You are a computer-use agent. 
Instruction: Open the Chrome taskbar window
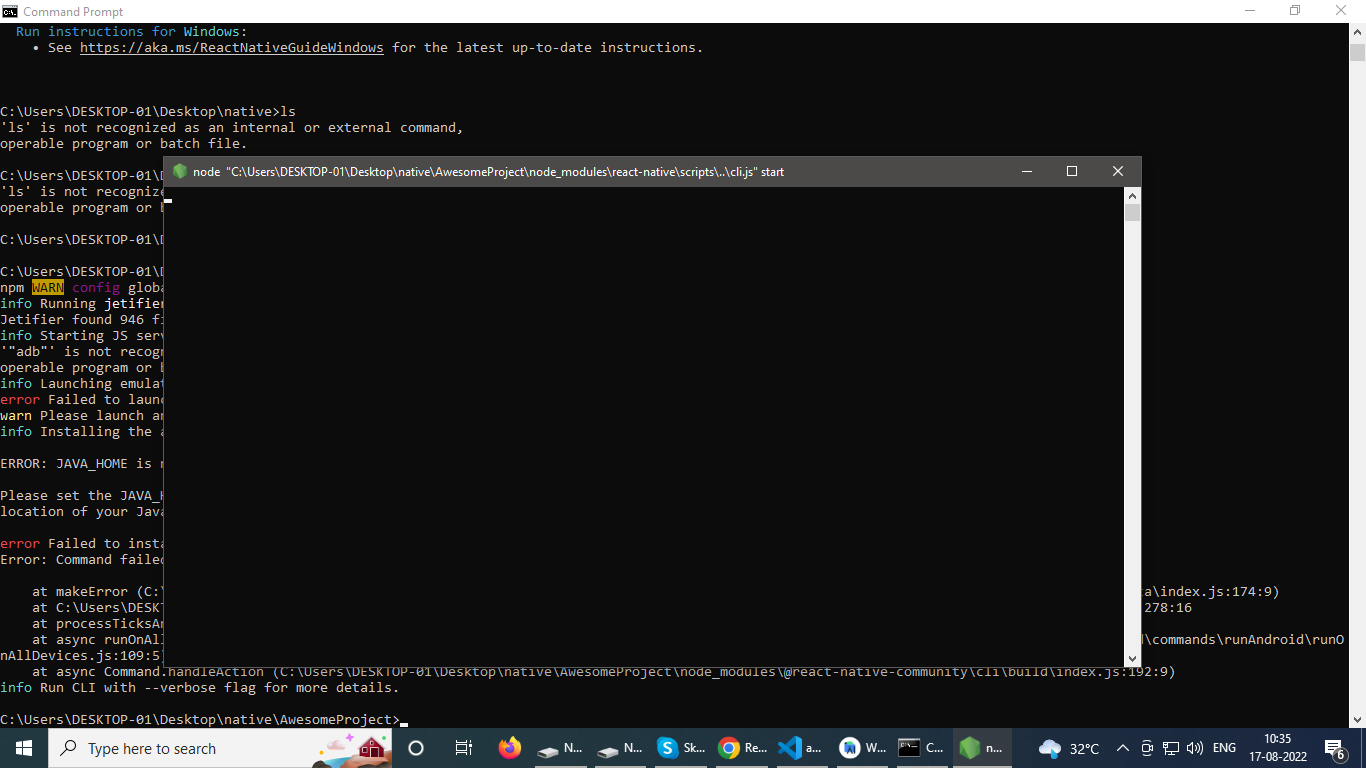tap(742, 748)
